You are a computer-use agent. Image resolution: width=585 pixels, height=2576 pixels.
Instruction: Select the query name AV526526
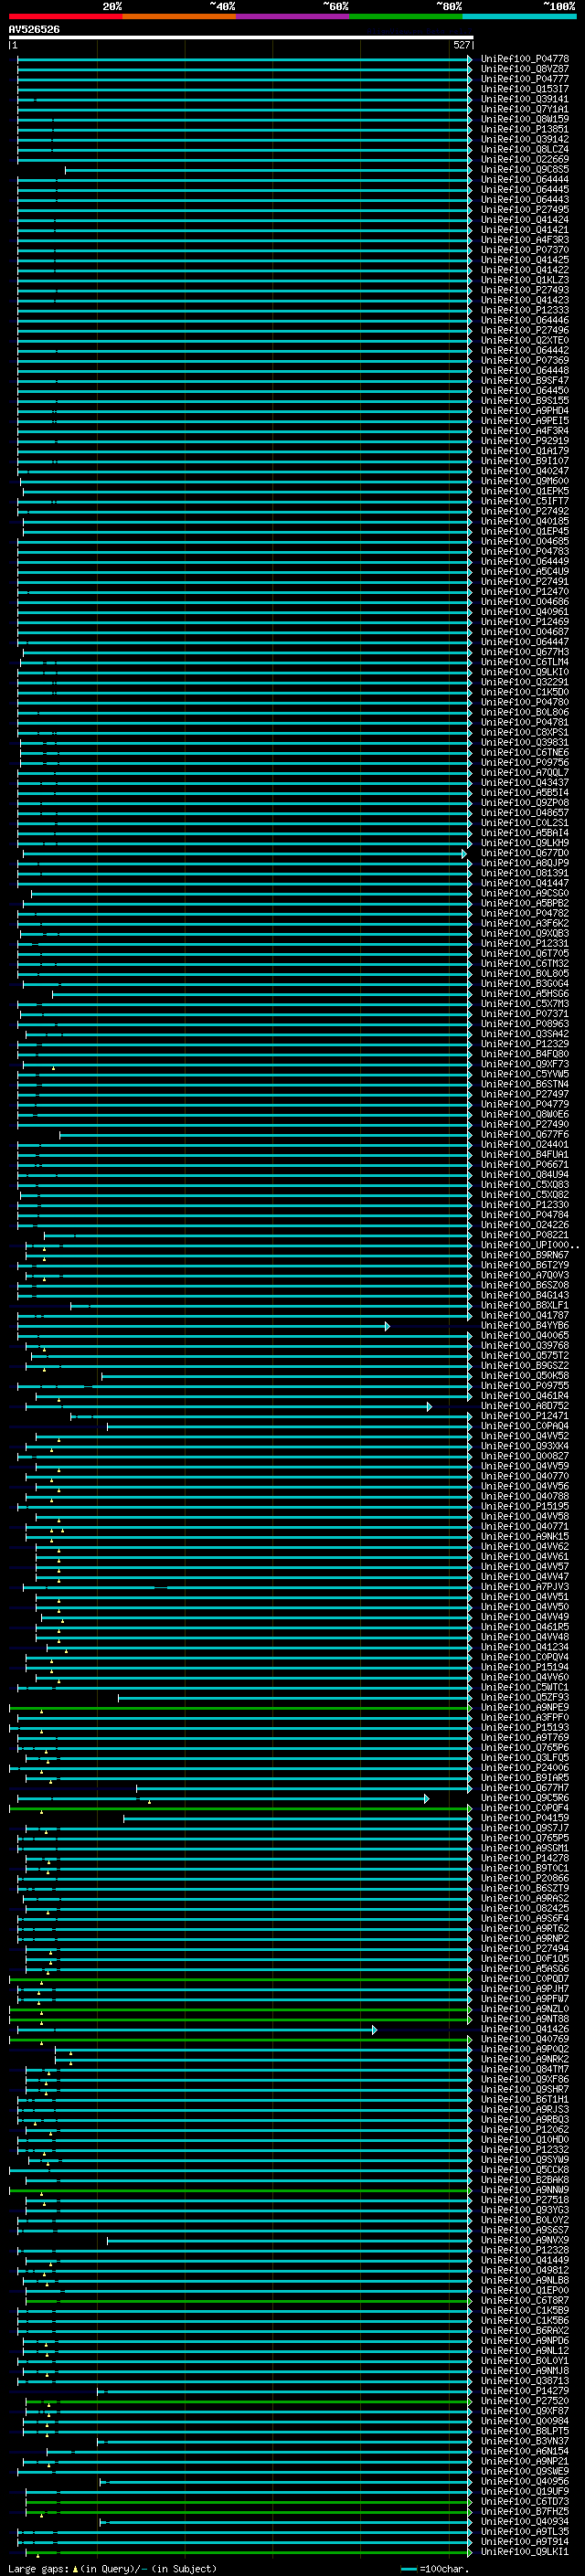click(x=34, y=30)
